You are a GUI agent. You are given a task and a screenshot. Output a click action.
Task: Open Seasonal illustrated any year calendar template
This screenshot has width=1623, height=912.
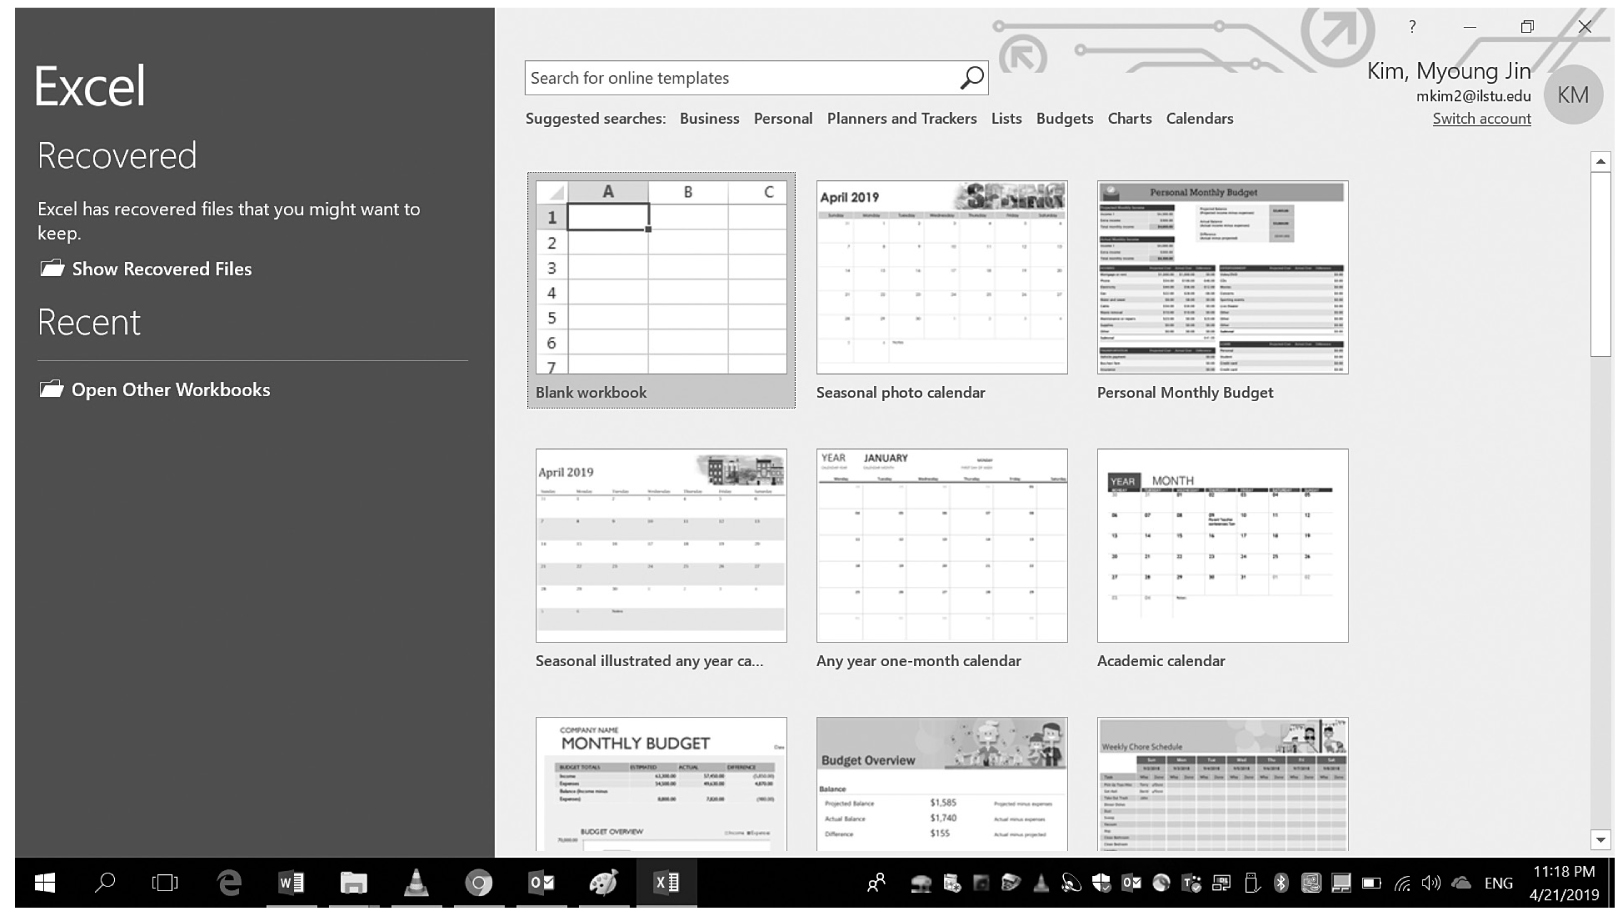tap(661, 558)
